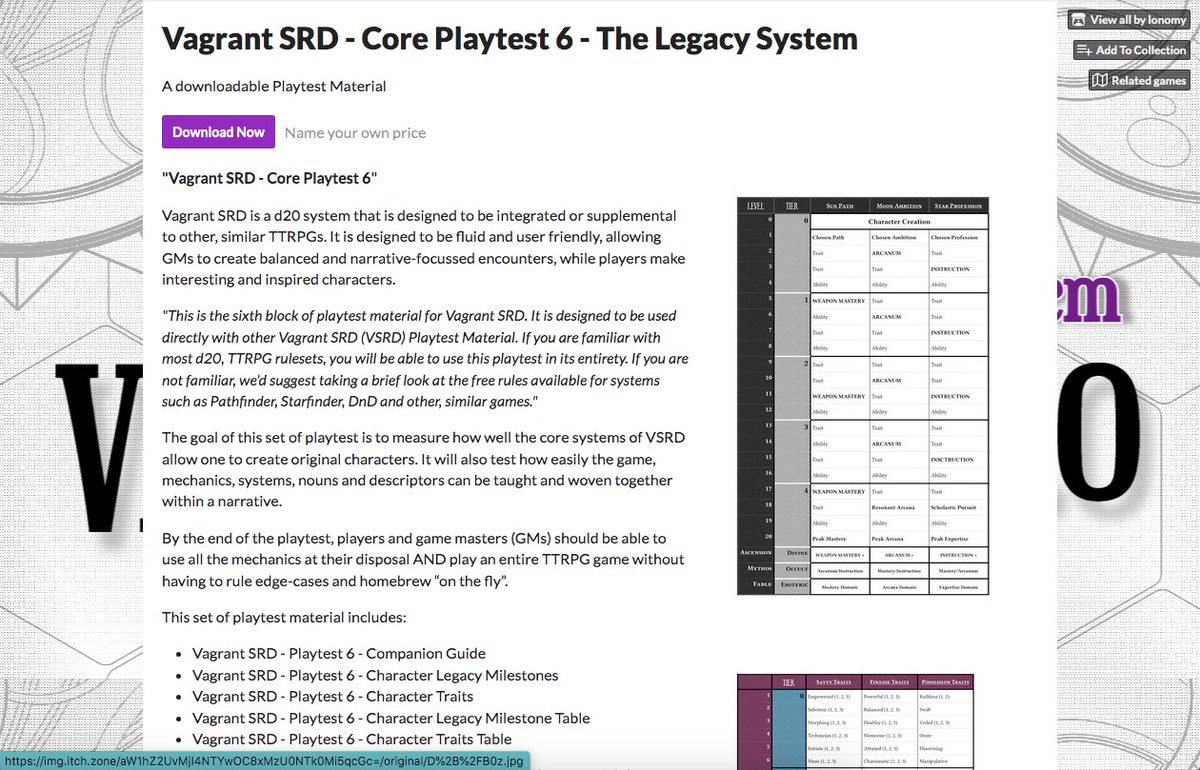Open the Related games button
1200x770 pixels.
click(1138, 80)
